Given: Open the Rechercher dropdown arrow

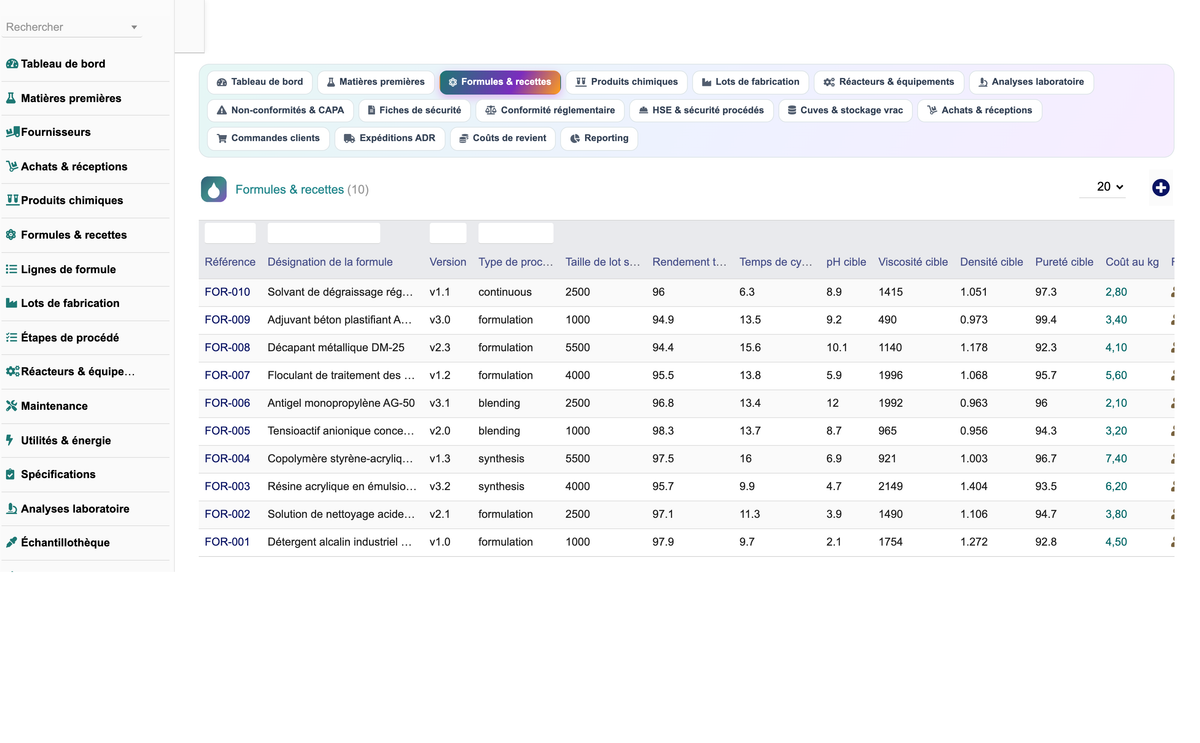Looking at the screenshot, I should click(134, 27).
